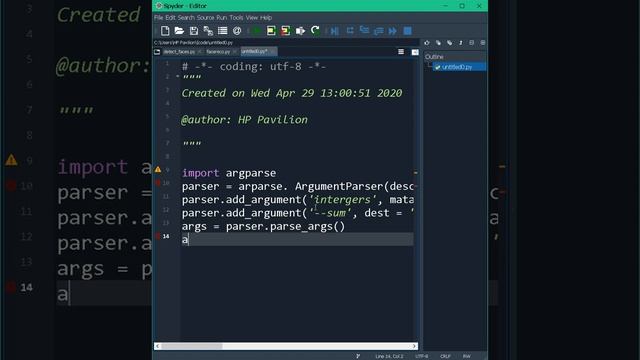The height and width of the screenshot is (360, 640).
Task: Click fourth Outline pane toolbar icon
Action: pos(461,43)
